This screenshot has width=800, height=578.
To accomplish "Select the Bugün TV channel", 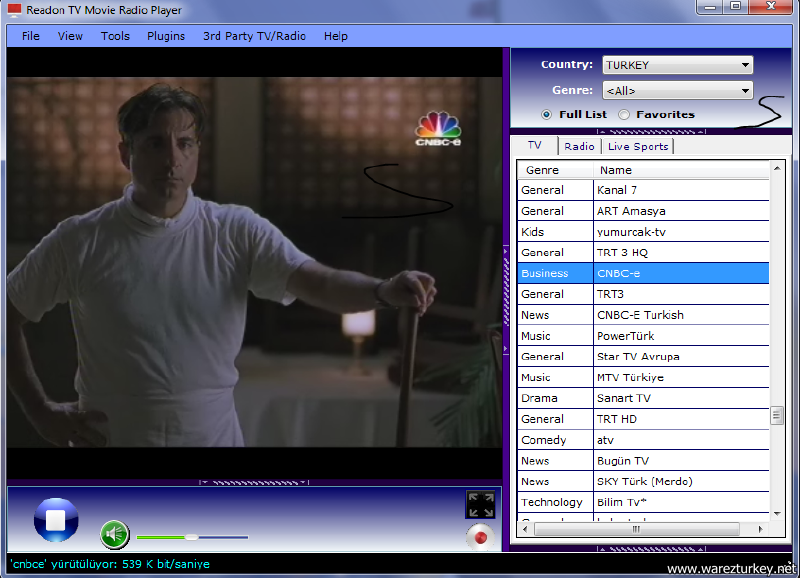I will 643,461.
